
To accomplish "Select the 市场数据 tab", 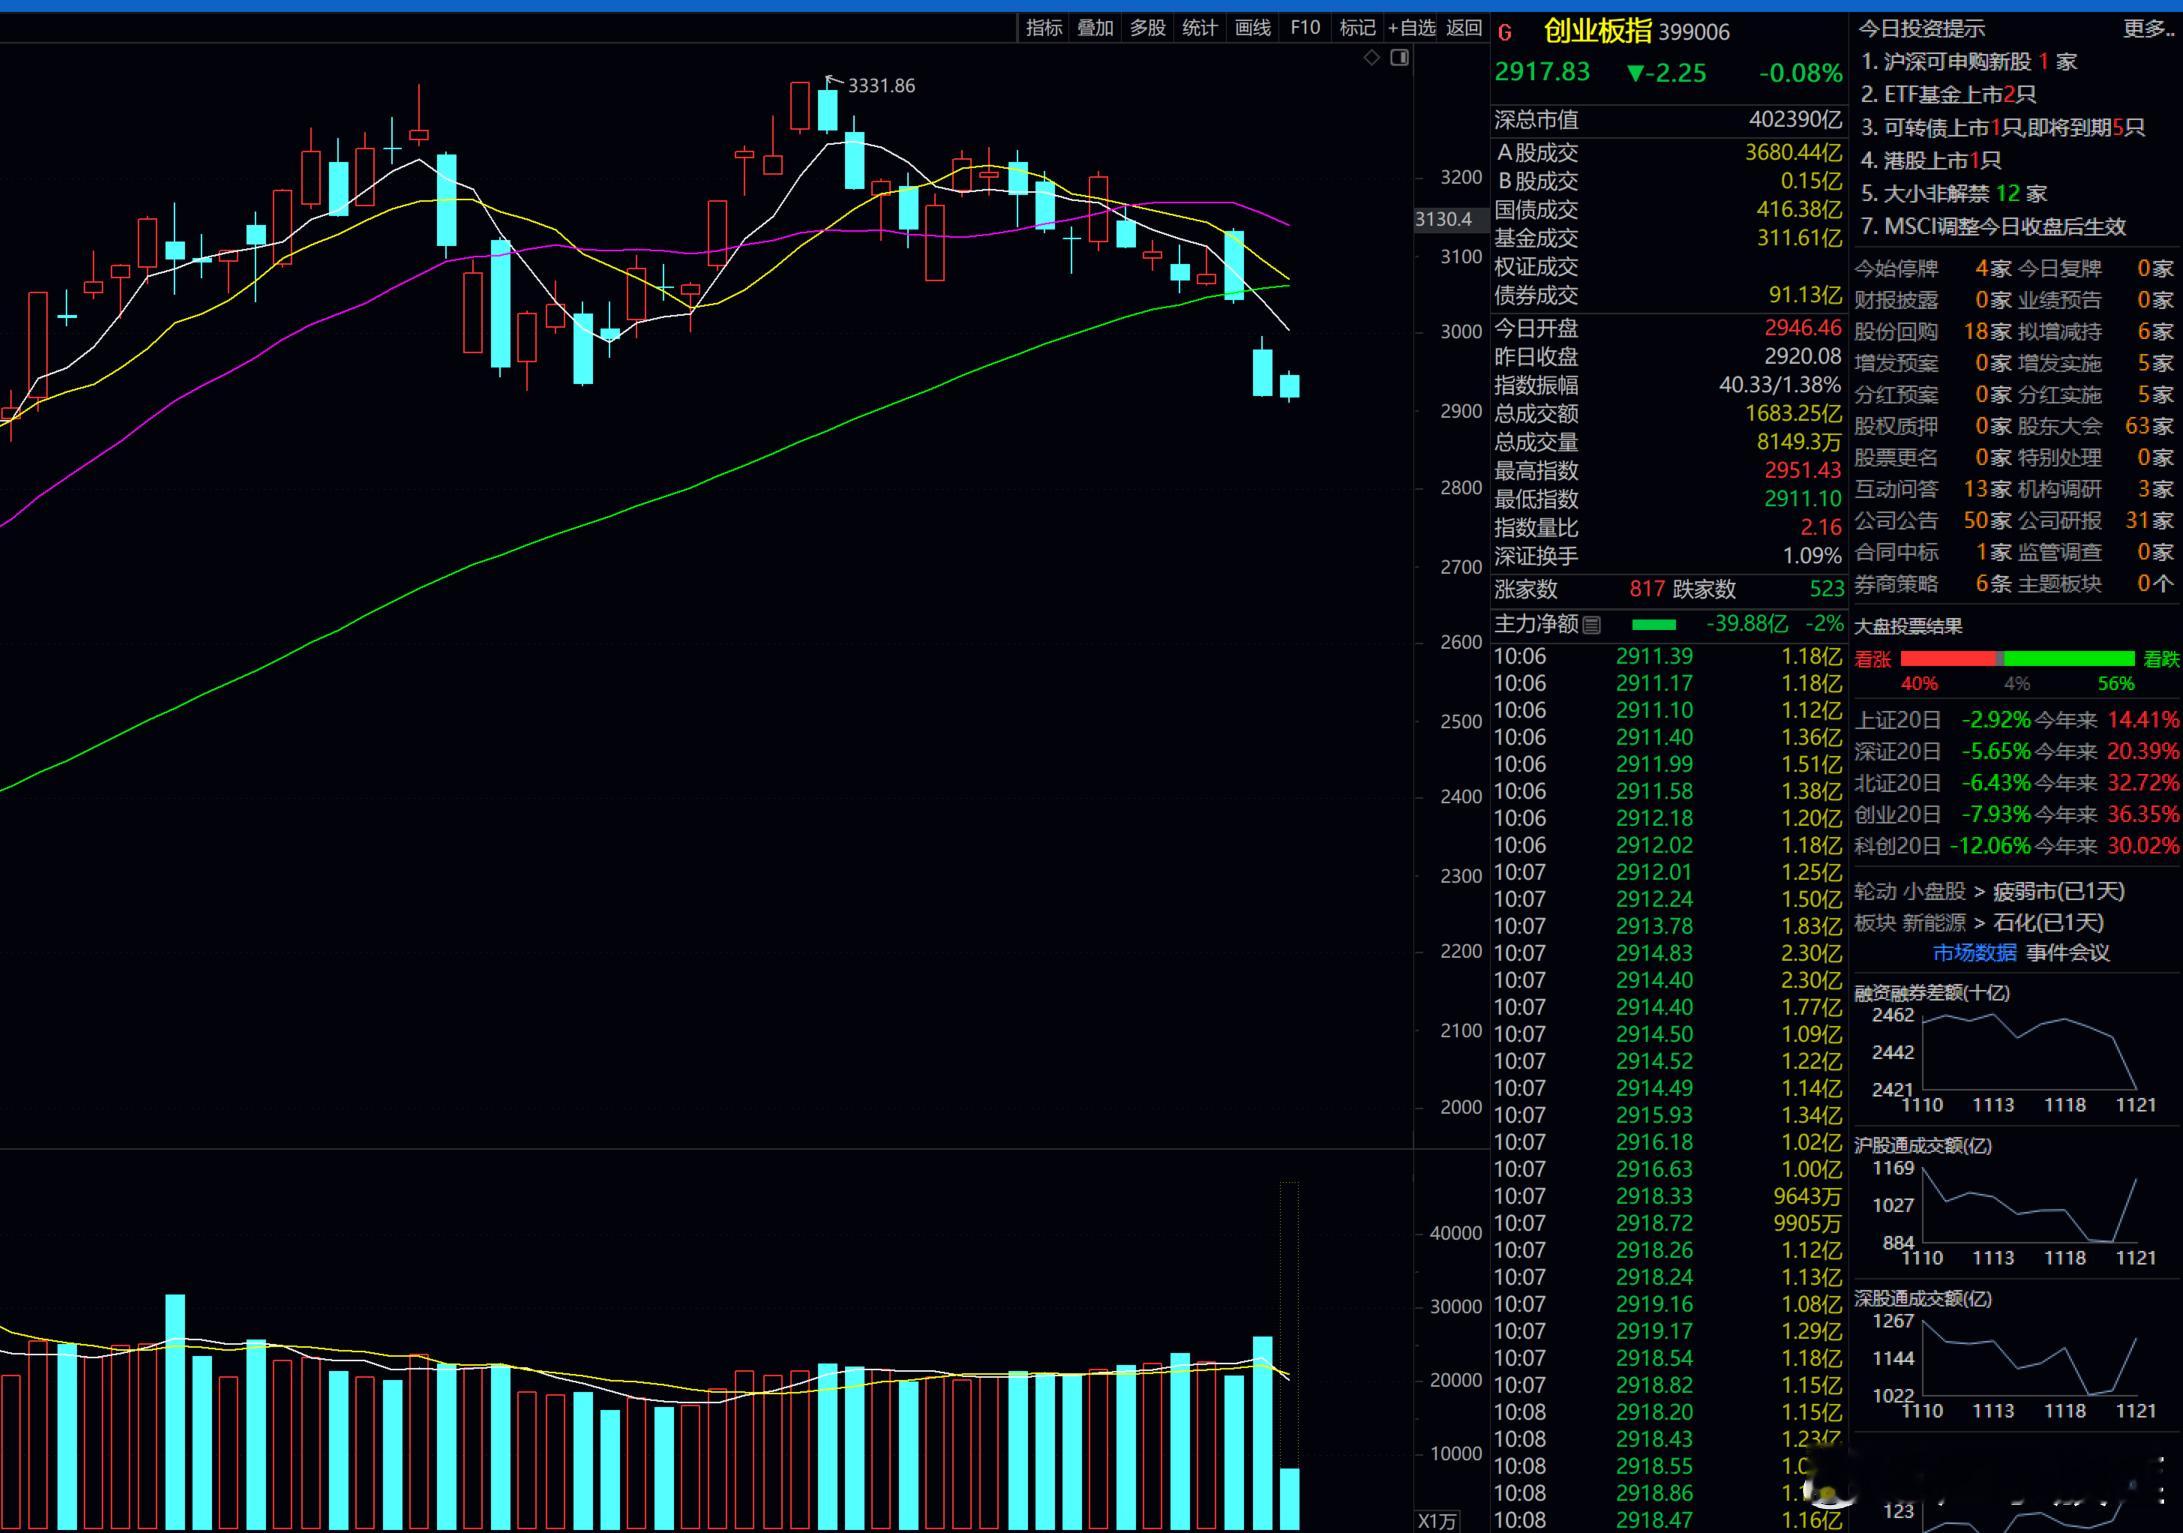I will 1974,953.
